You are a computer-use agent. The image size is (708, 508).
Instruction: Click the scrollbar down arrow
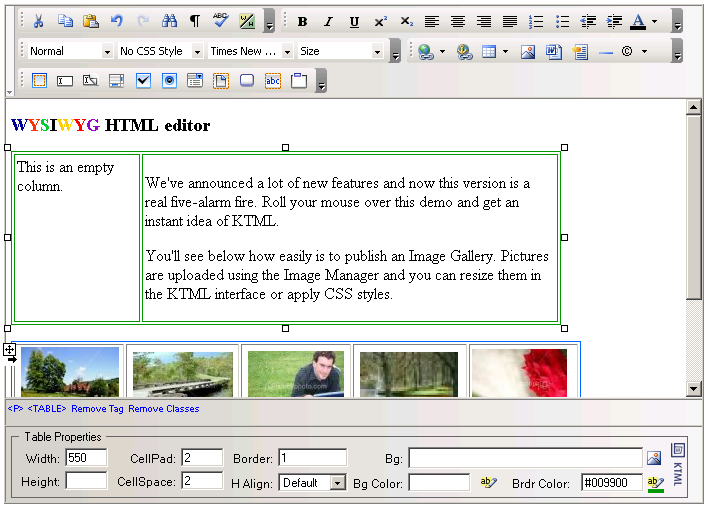[694, 388]
